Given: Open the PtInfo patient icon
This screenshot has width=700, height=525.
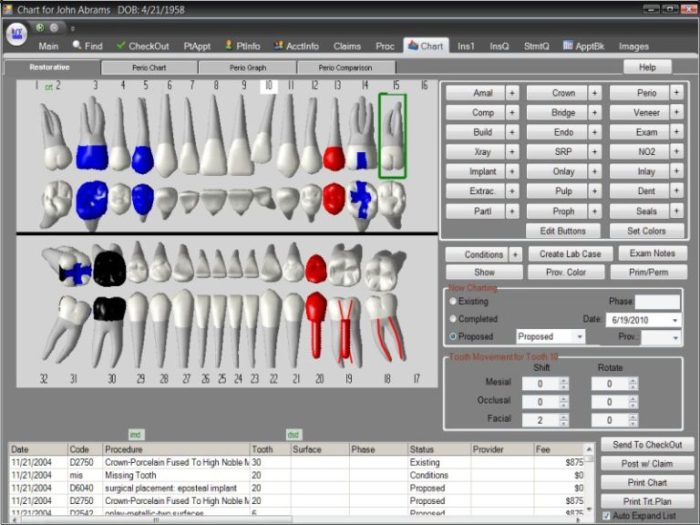Looking at the screenshot, I should 228,45.
